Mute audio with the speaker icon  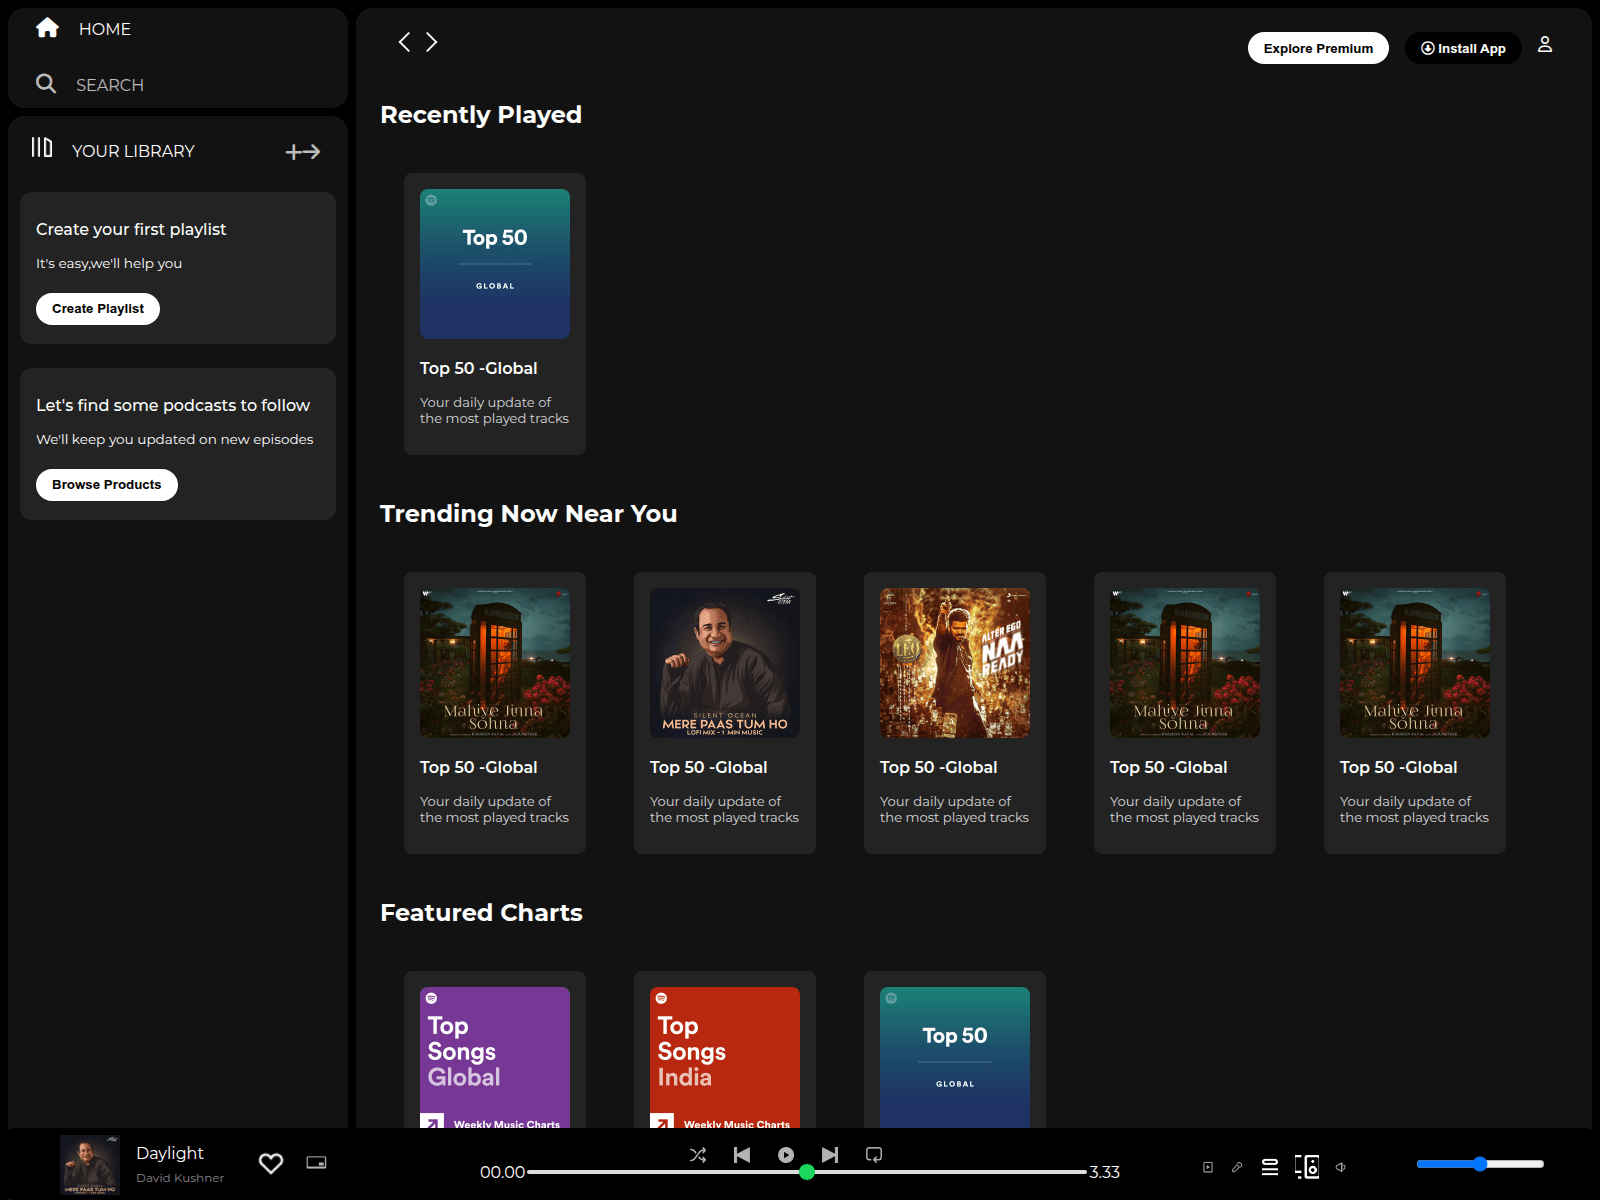tap(1341, 1167)
